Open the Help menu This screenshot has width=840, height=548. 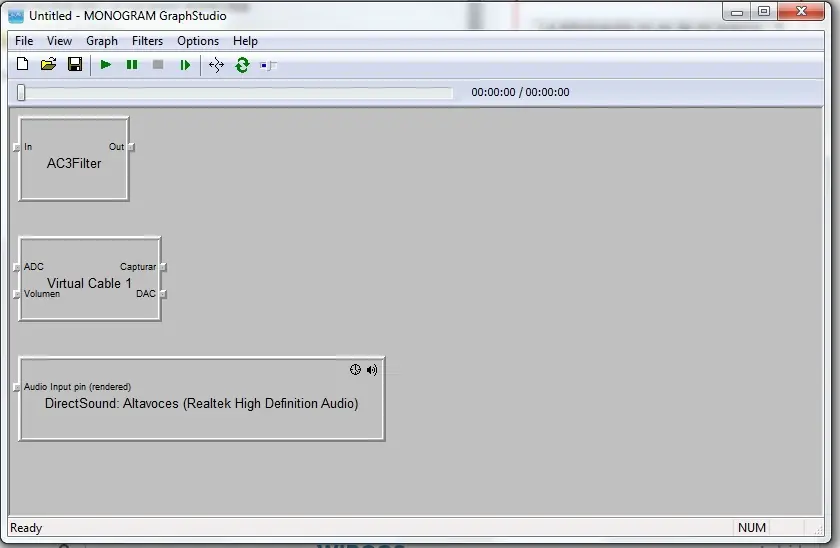tap(245, 41)
